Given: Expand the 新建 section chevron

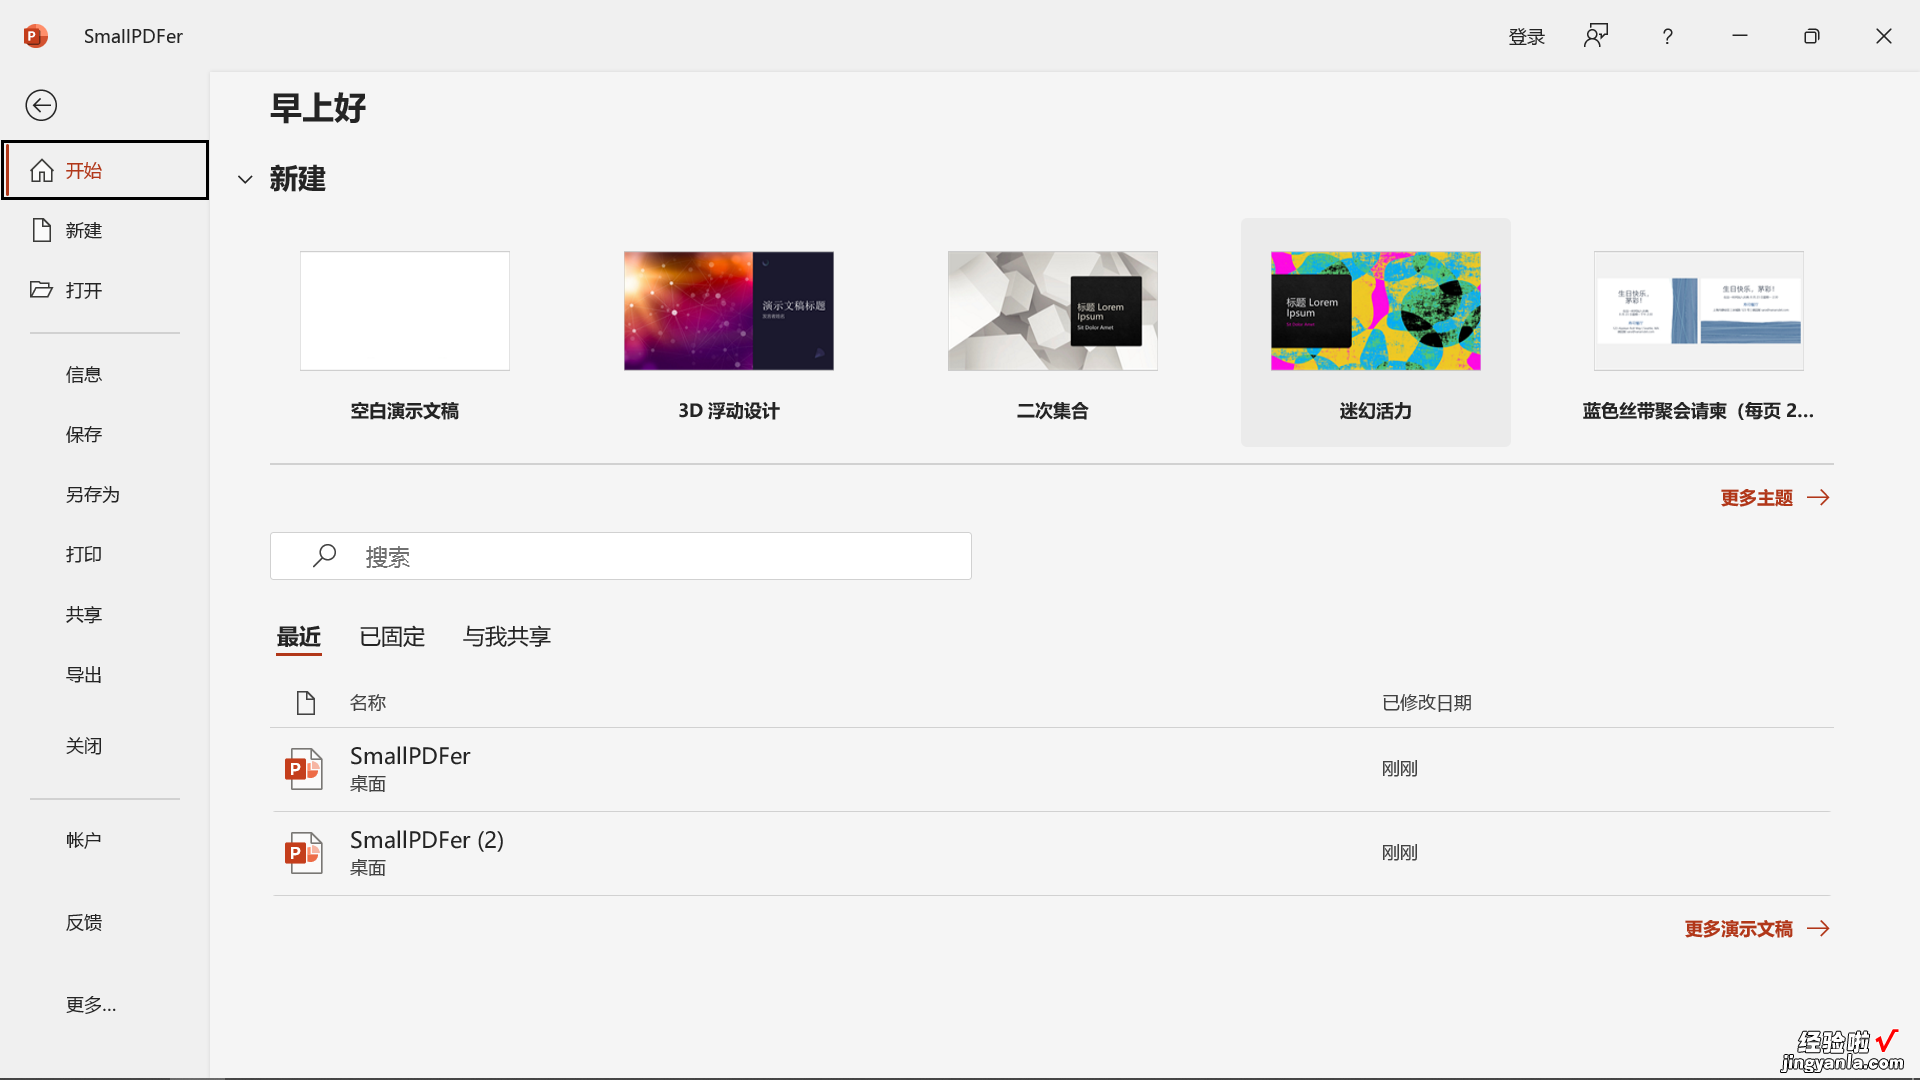Looking at the screenshot, I should coord(244,178).
